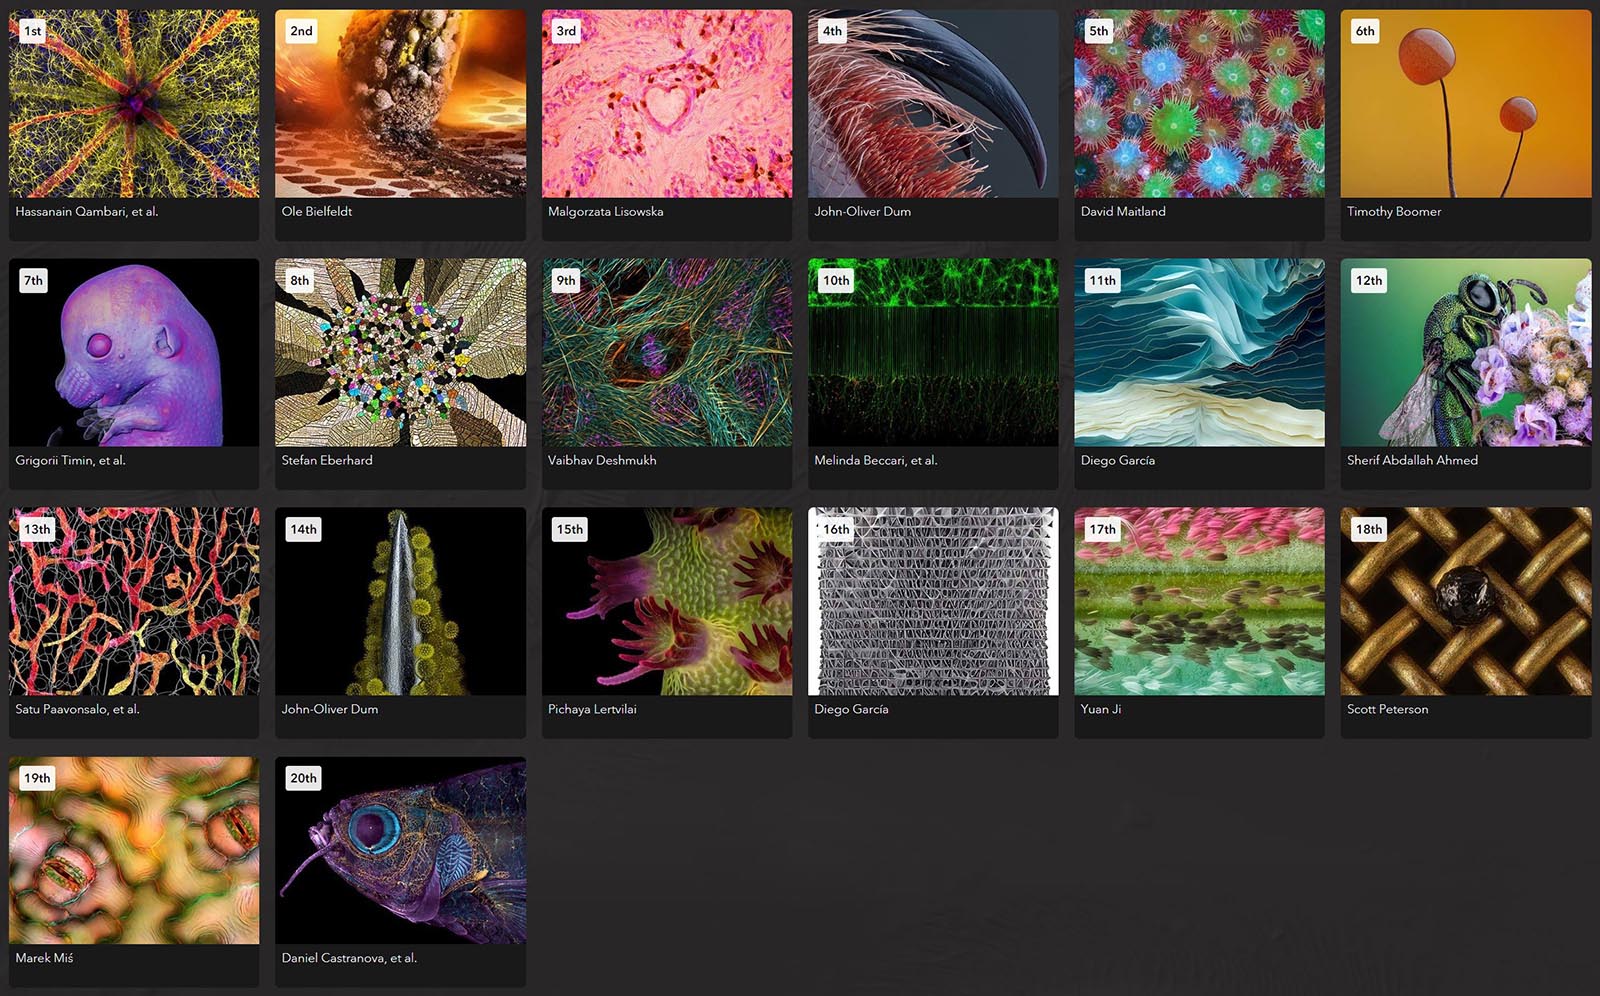Click the 5th rank badge
This screenshot has height=996, width=1600.
[x=1099, y=31]
